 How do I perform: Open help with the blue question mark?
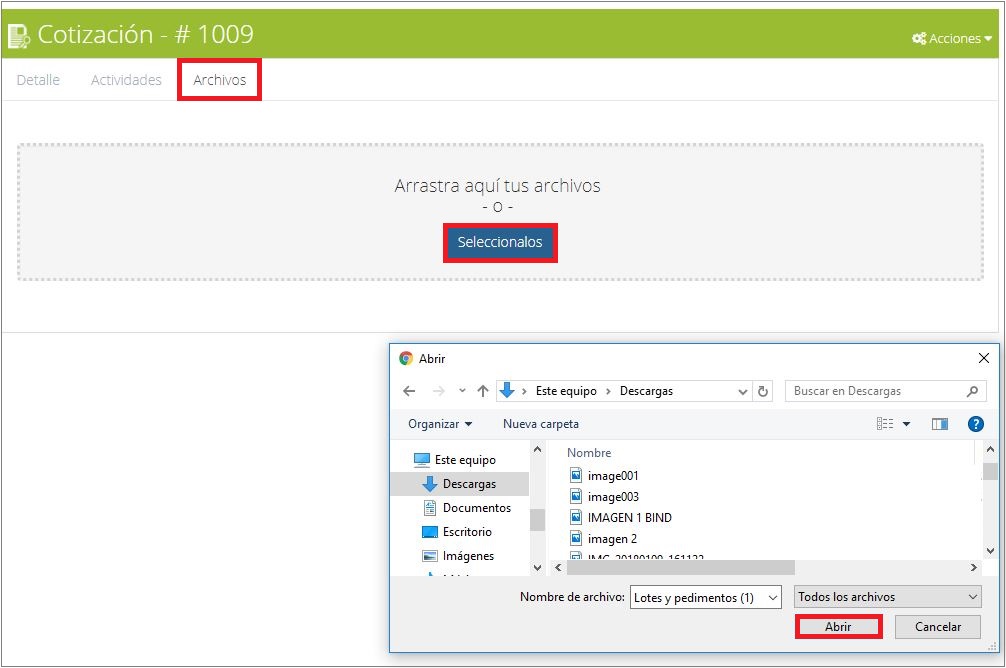[x=976, y=424]
